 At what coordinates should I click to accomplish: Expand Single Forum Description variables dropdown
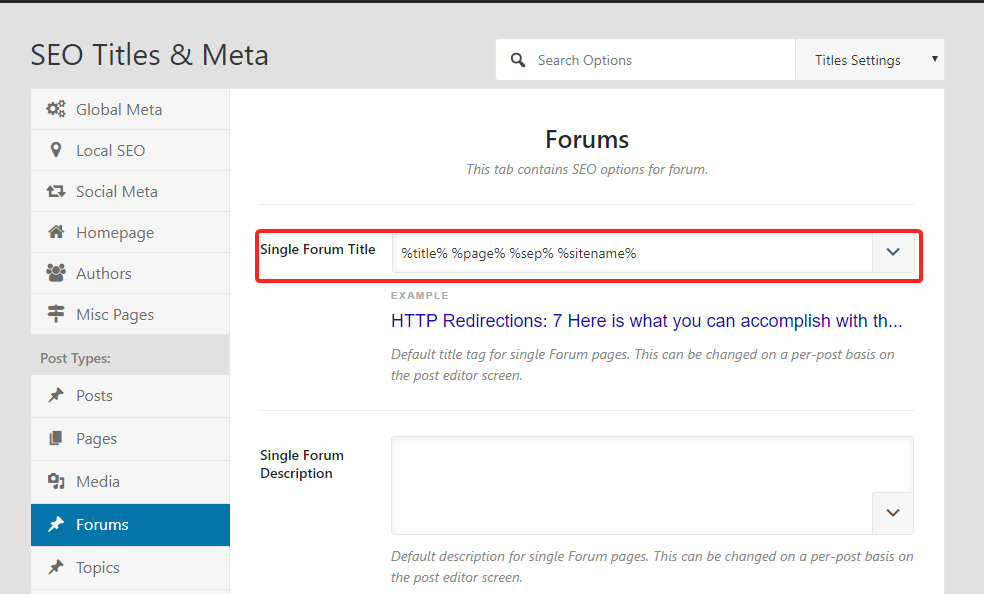click(x=893, y=512)
